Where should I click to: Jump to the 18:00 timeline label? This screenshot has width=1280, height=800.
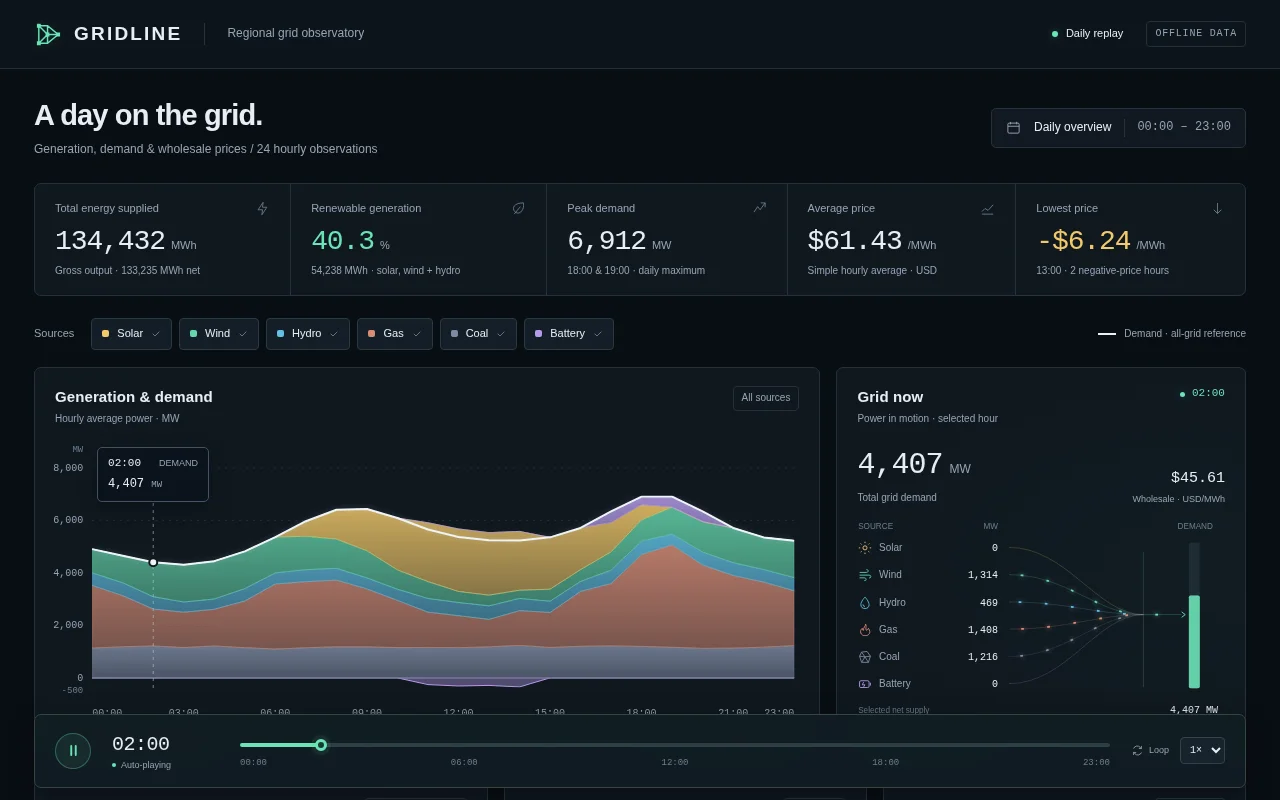click(885, 763)
